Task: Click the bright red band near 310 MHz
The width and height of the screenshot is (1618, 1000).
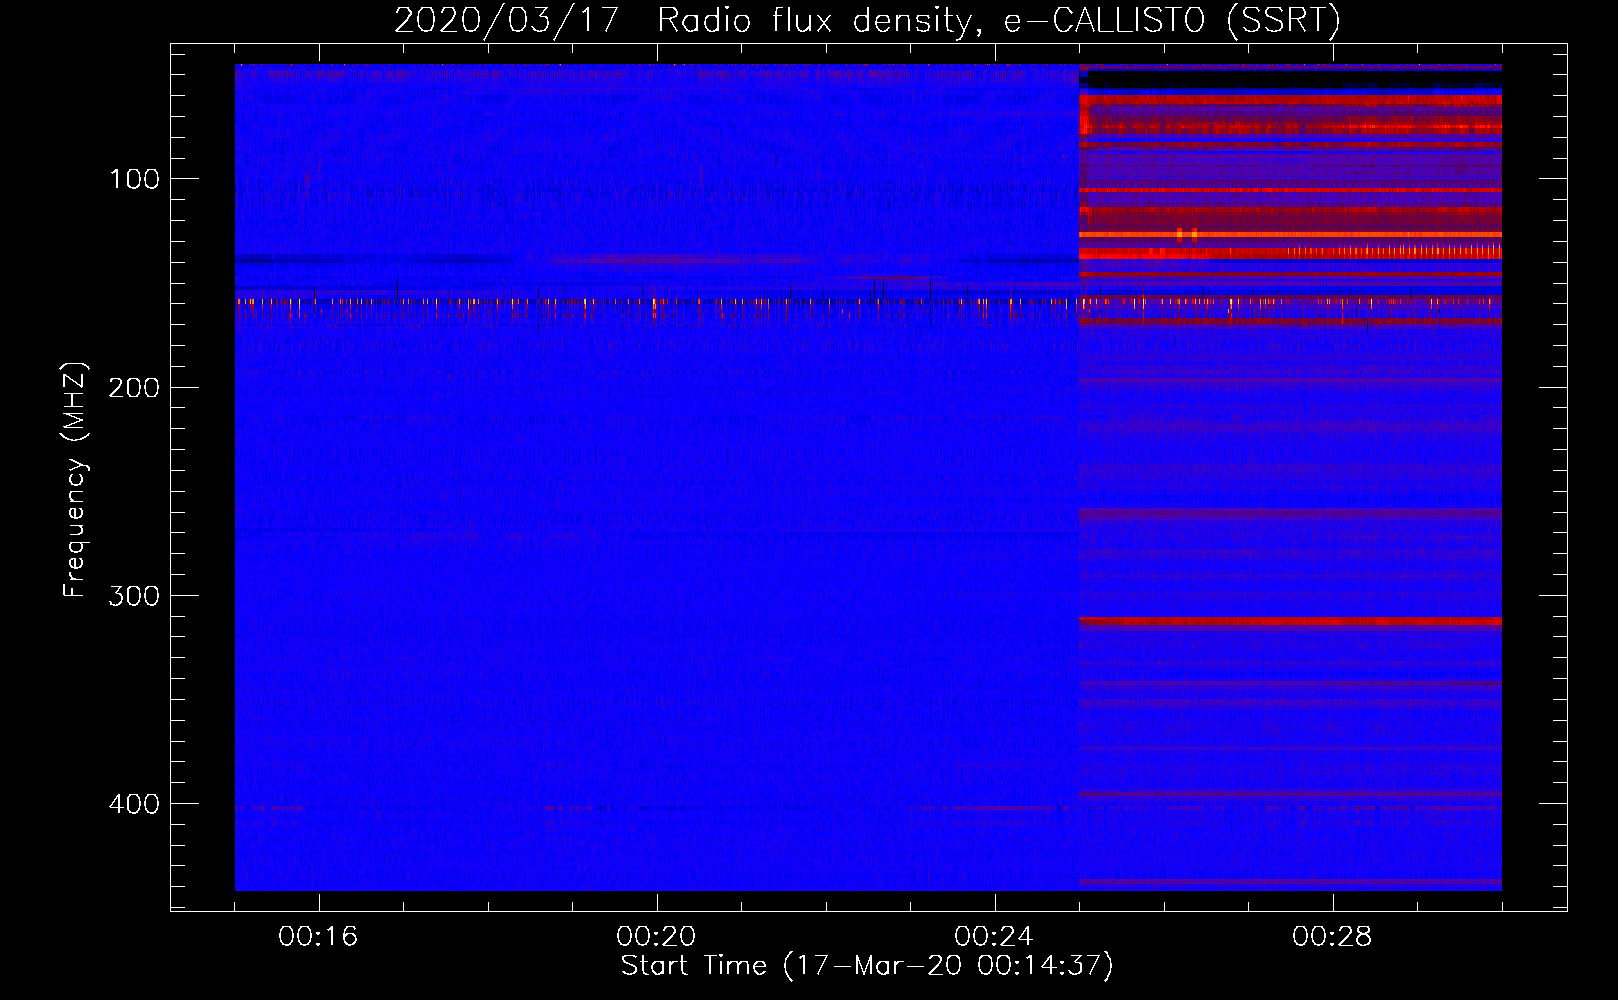Action: [x=1290, y=622]
